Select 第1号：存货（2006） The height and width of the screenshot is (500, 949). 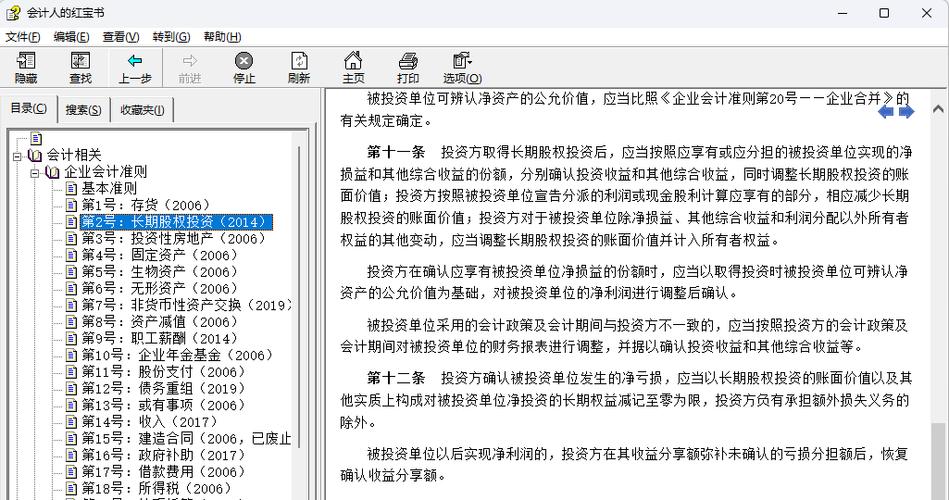tap(146, 205)
